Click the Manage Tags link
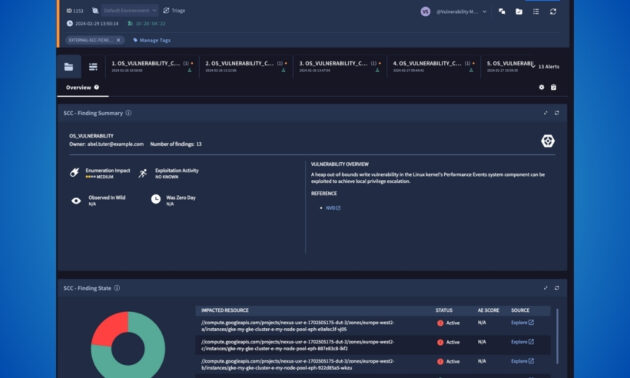 [152, 40]
